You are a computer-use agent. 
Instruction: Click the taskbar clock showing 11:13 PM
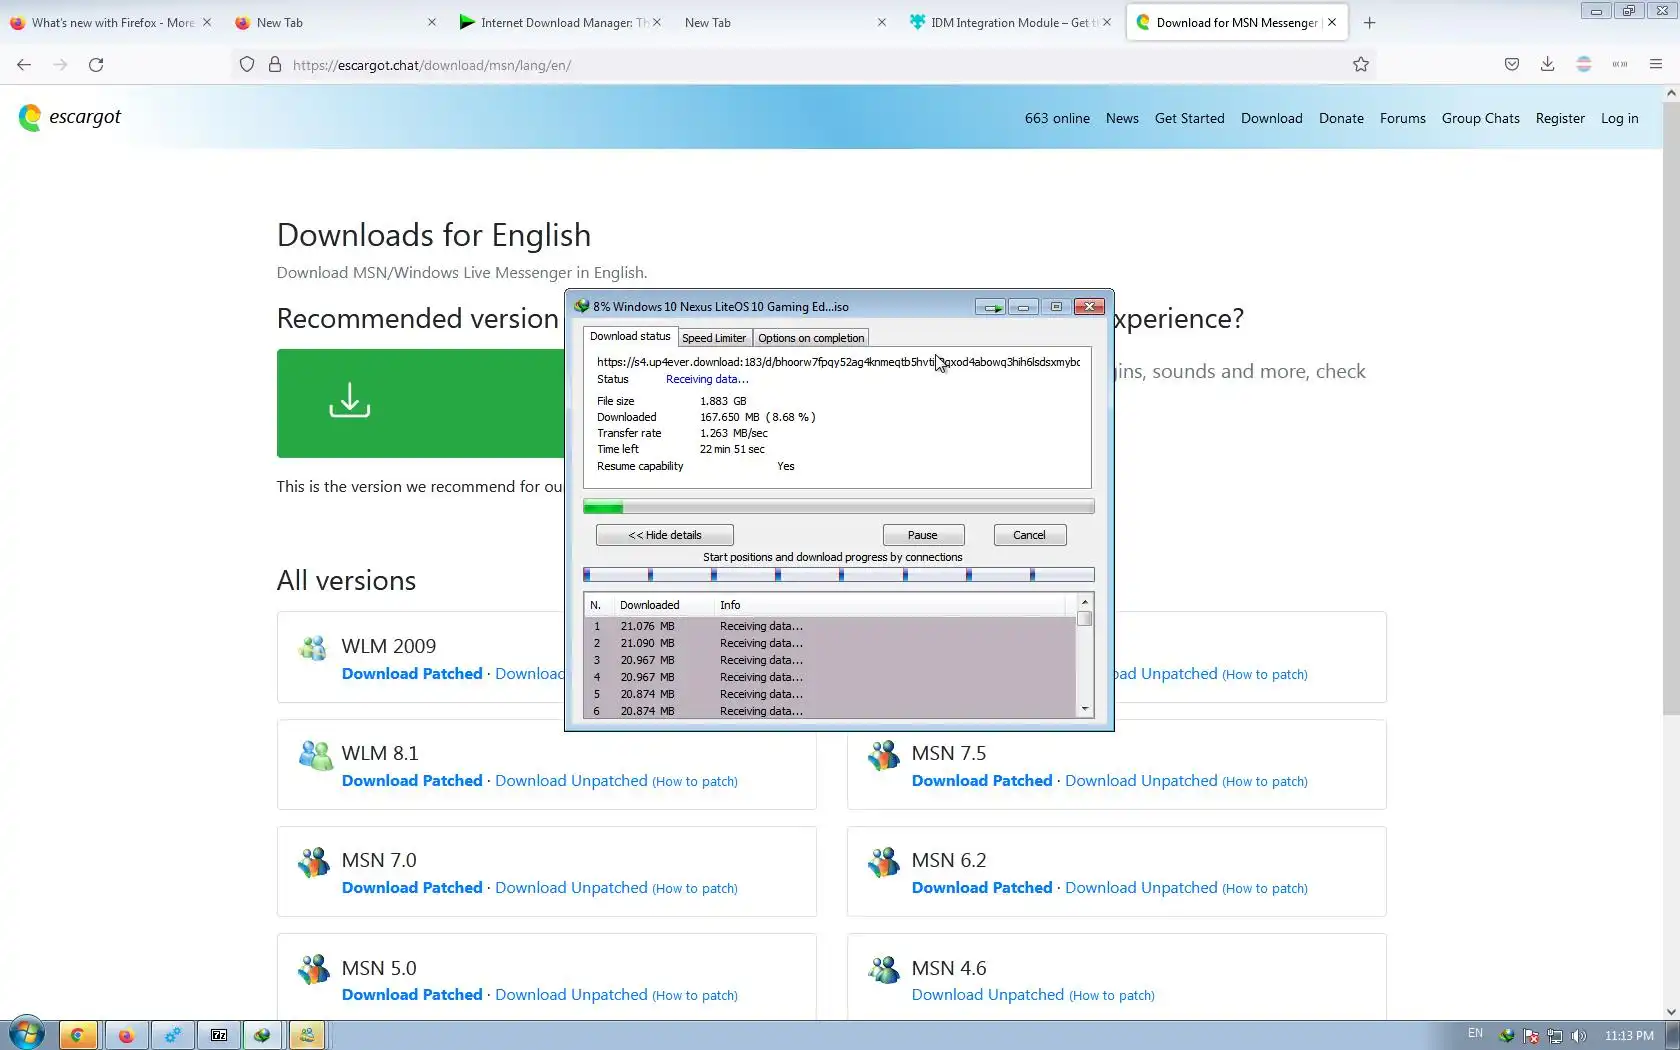[x=1629, y=1036]
